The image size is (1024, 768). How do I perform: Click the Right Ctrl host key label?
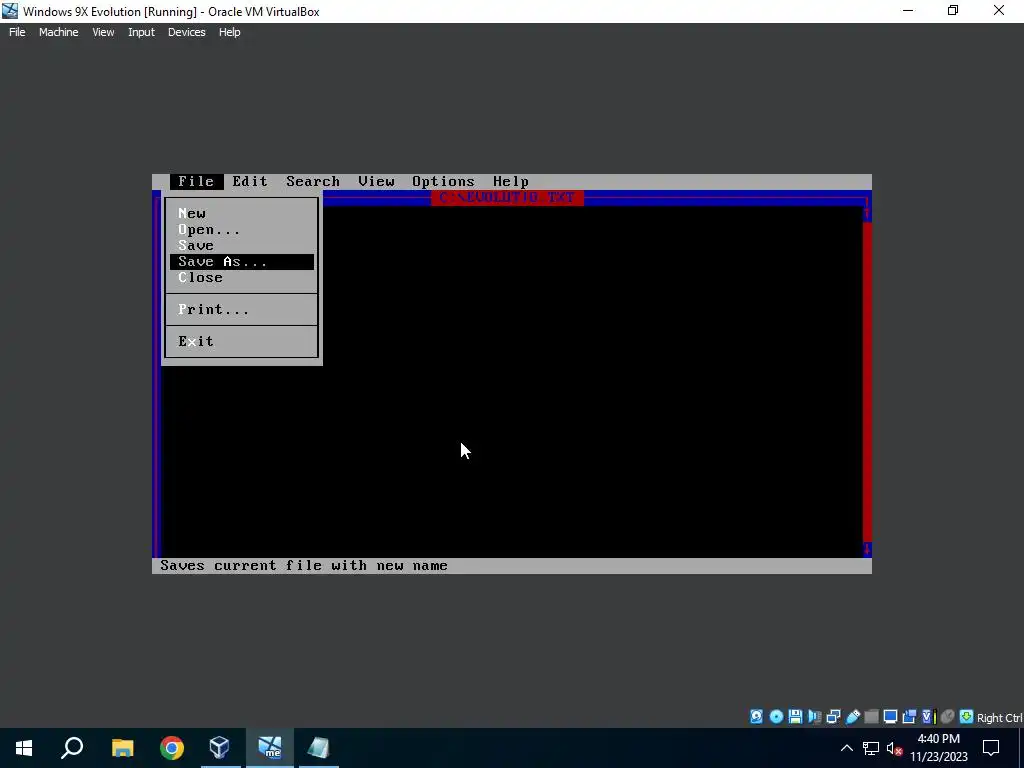tap(999, 718)
